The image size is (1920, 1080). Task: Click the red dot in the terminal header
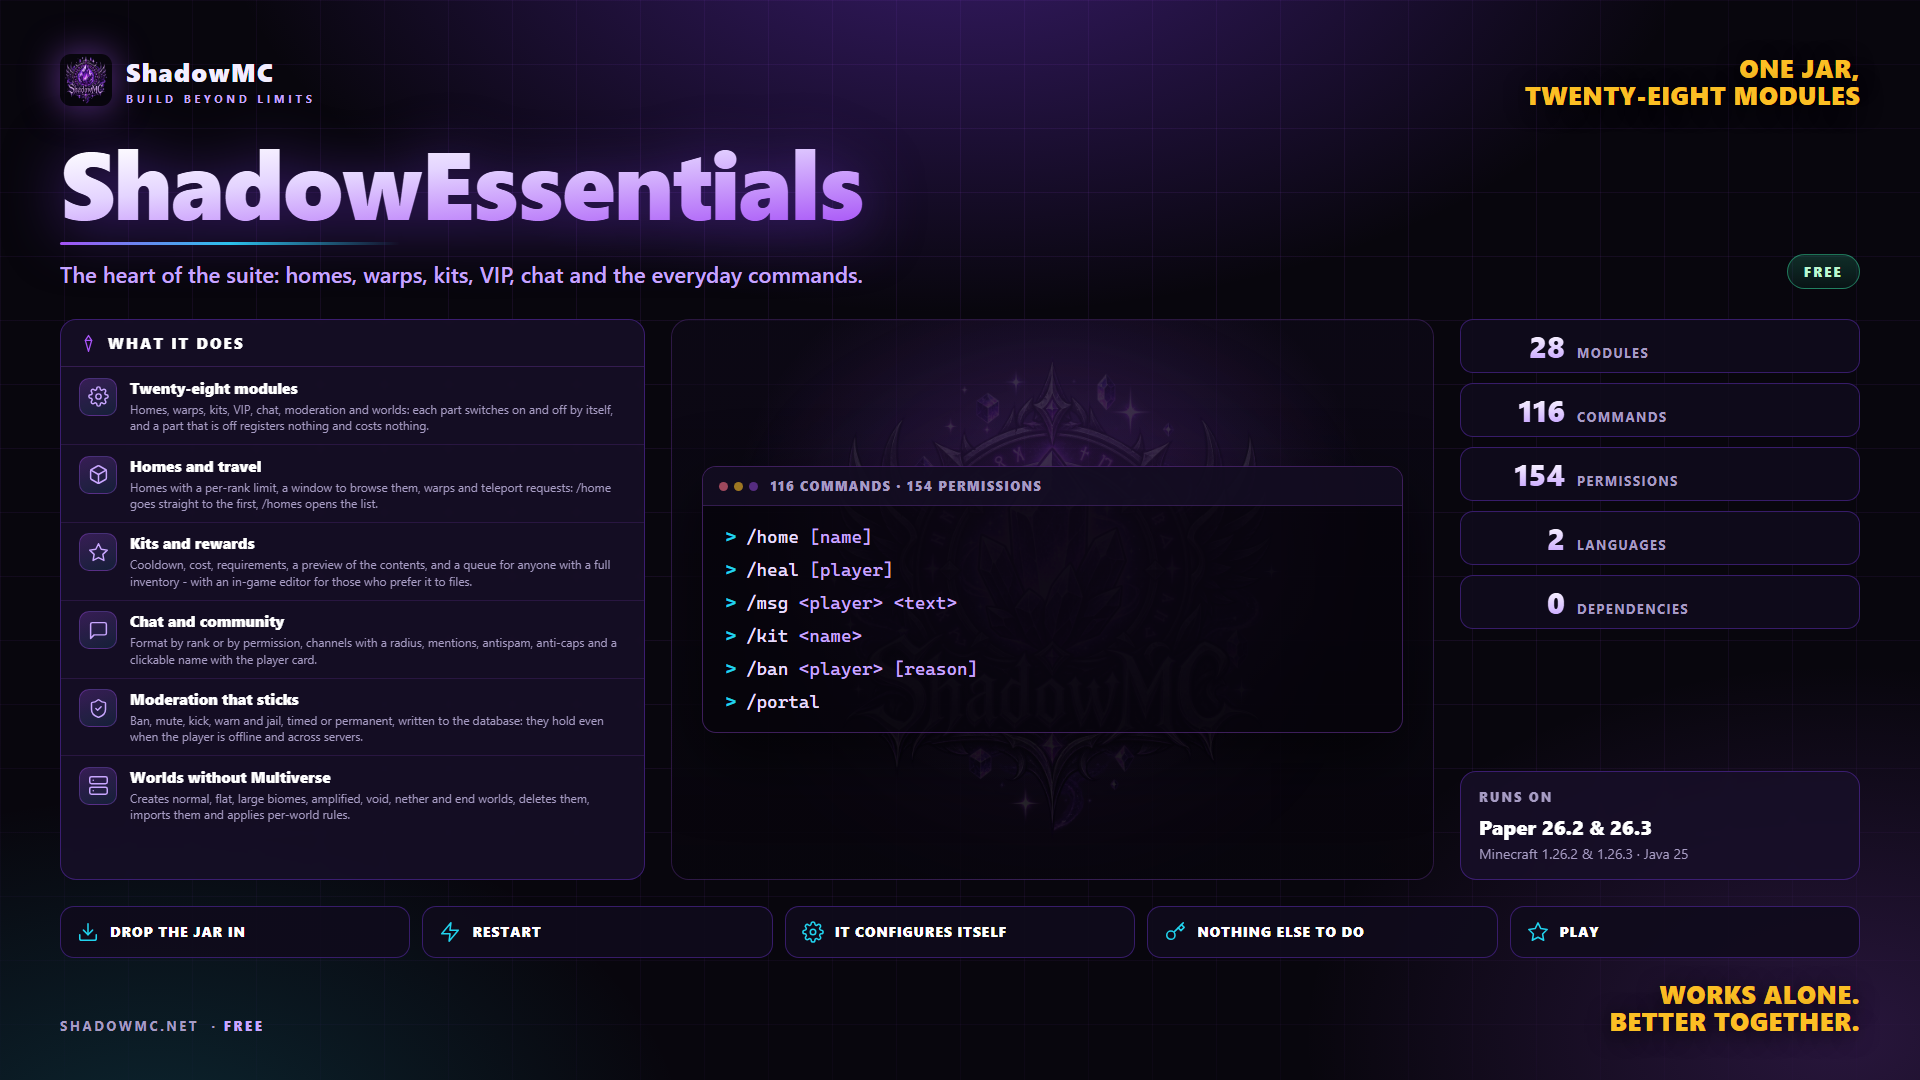pos(723,486)
